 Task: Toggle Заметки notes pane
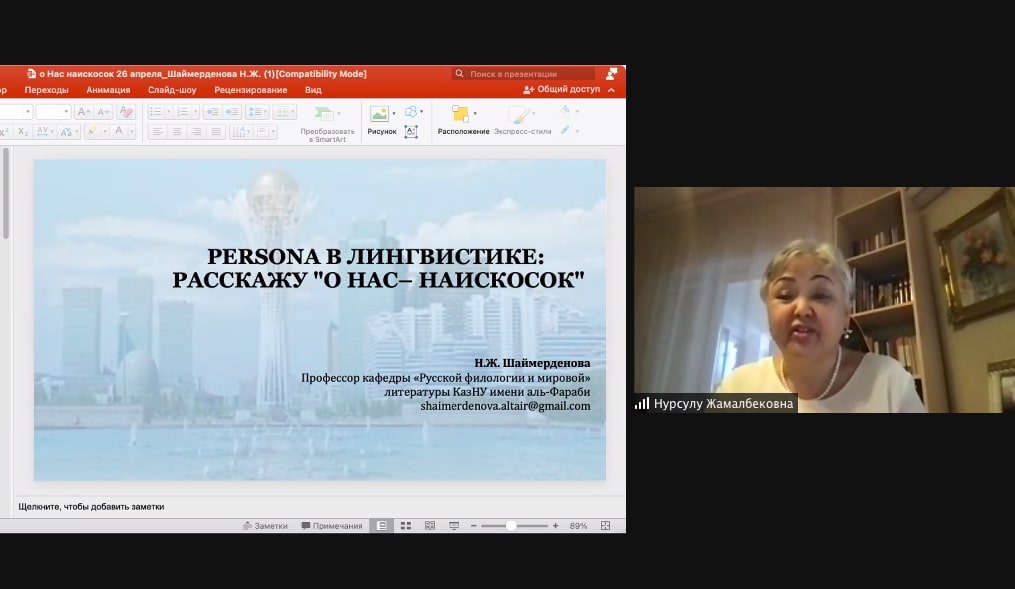pos(265,525)
